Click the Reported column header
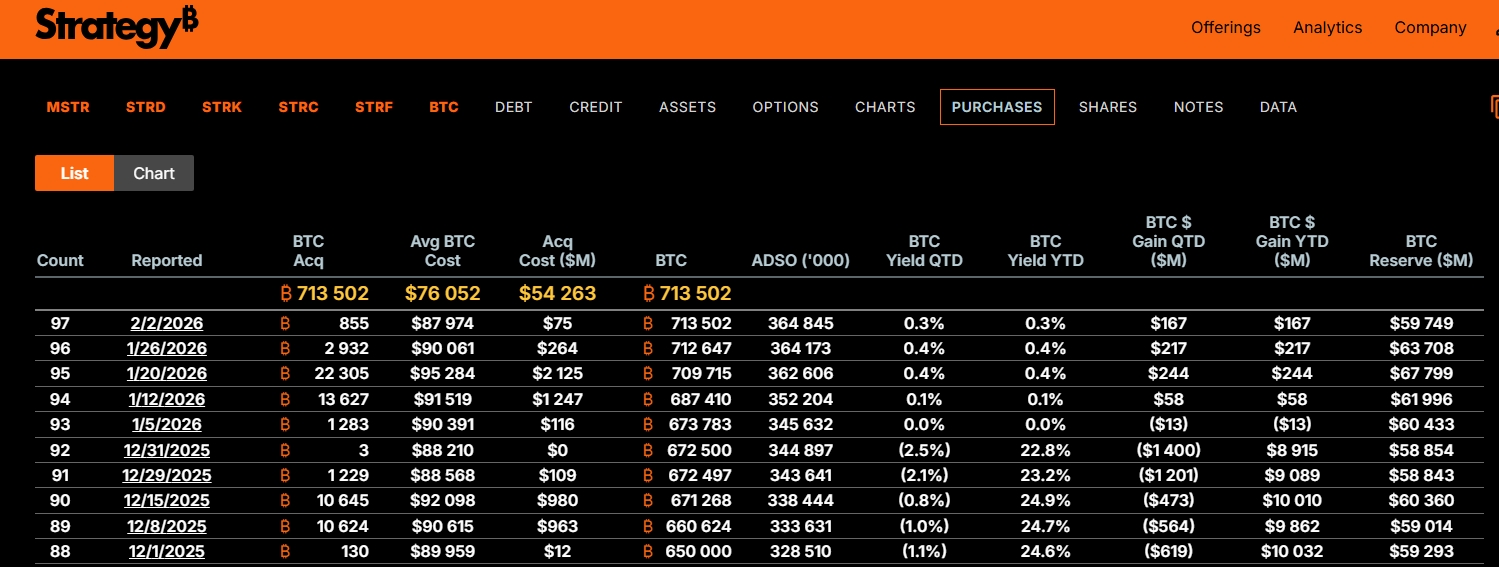 click(x=167, y=260)
